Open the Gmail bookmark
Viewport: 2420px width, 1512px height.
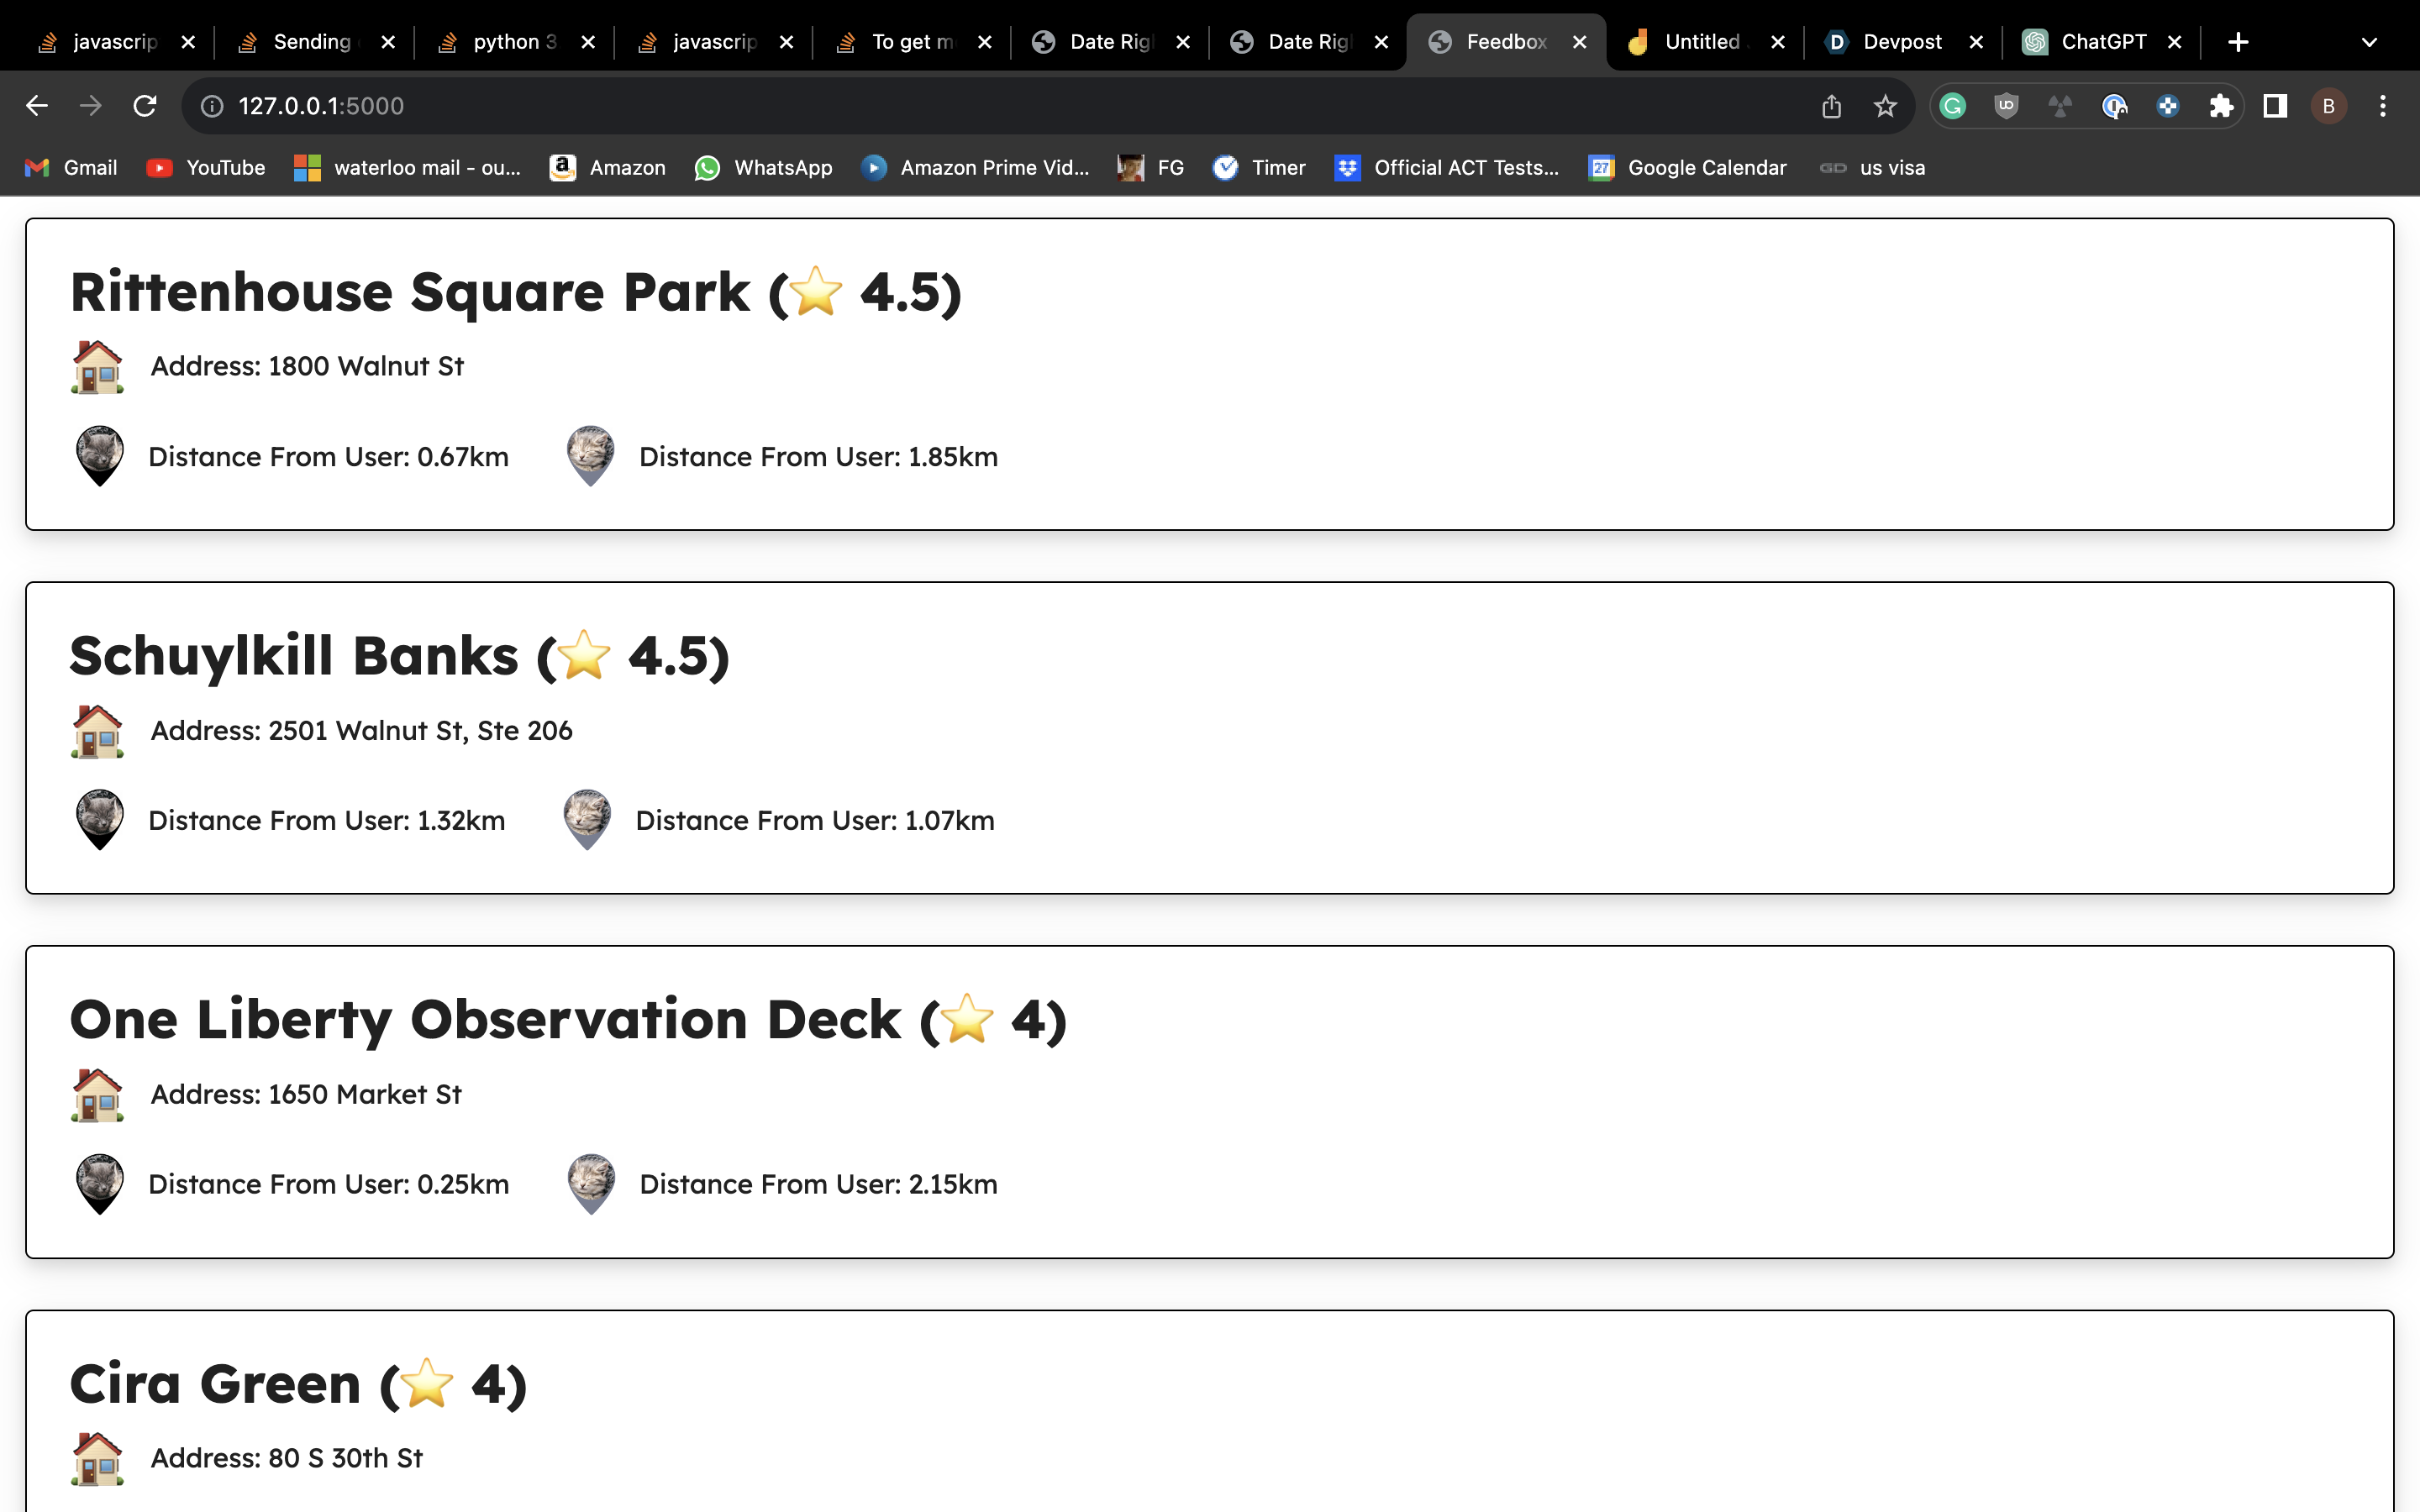coord(71,168)
